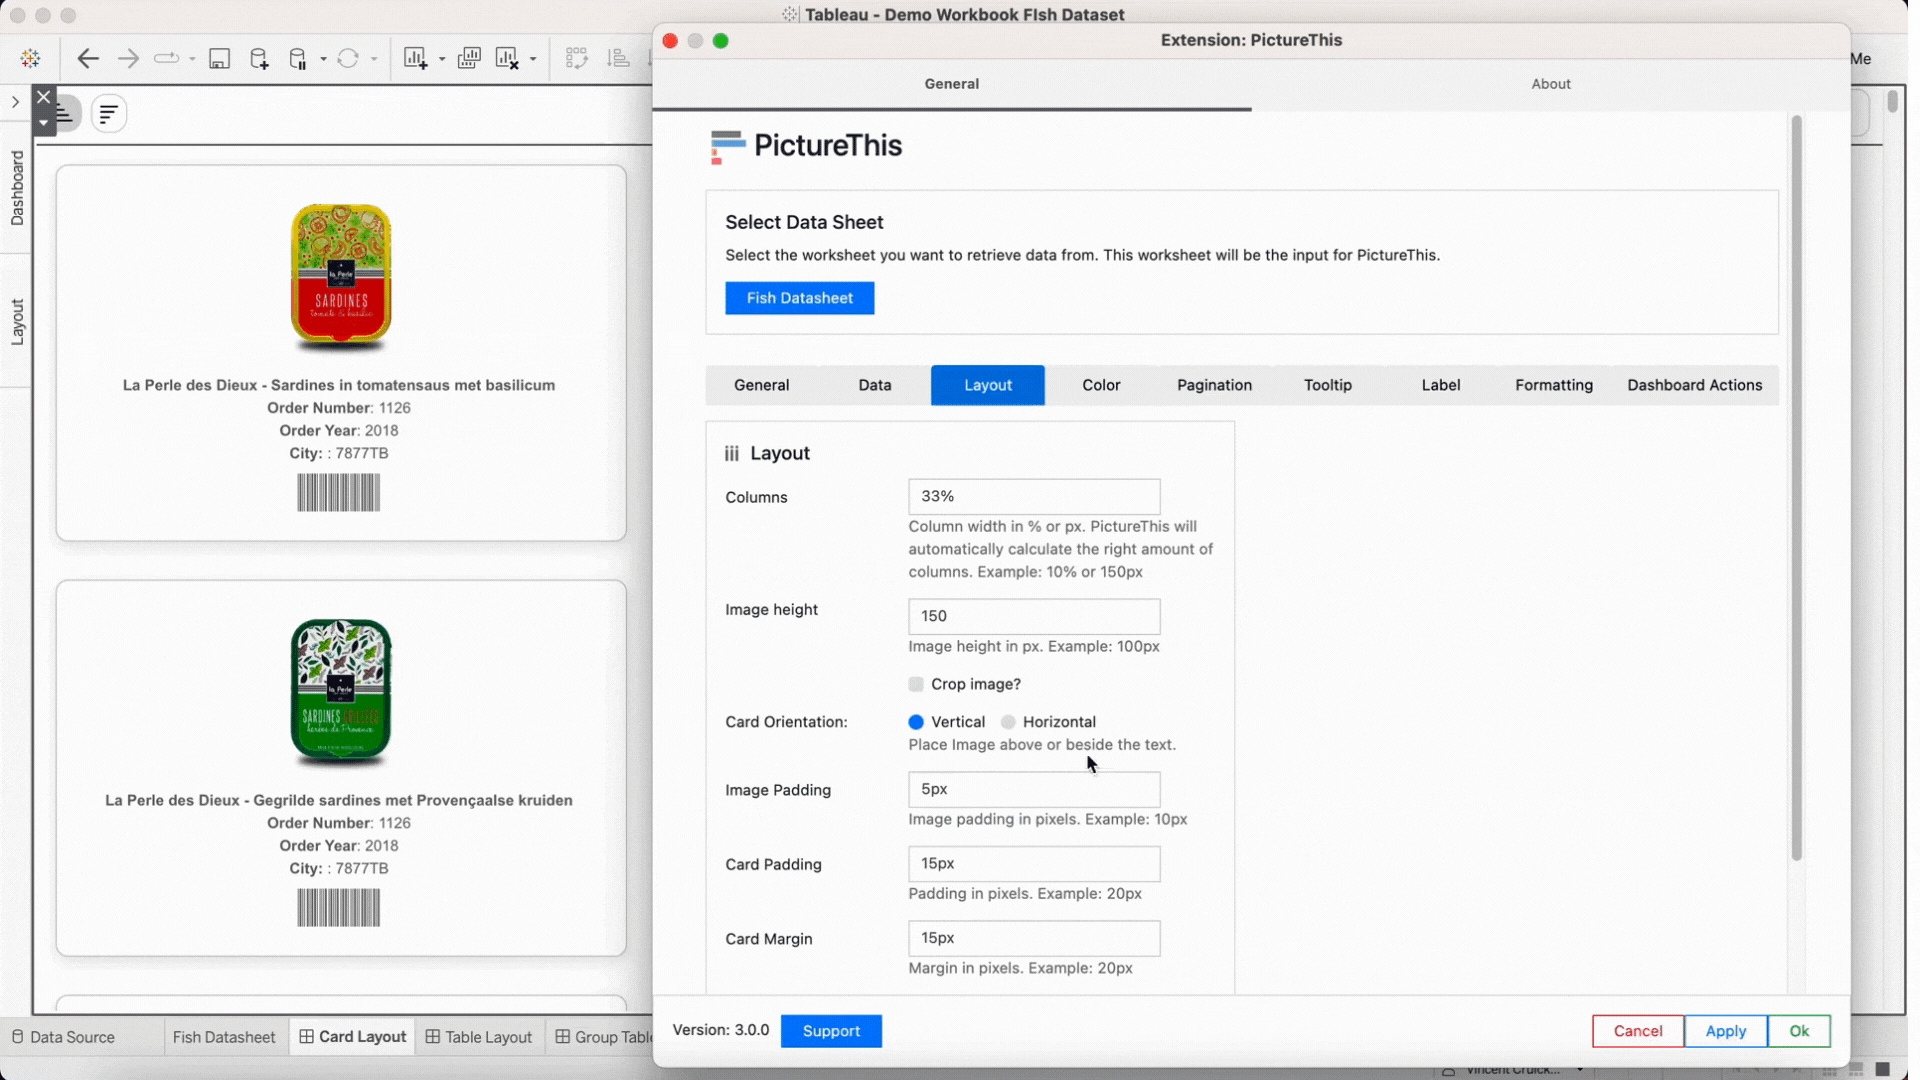1920x1080 pixels.
Task: Click the Fish Datasheet button
Action: coord(799,299)
